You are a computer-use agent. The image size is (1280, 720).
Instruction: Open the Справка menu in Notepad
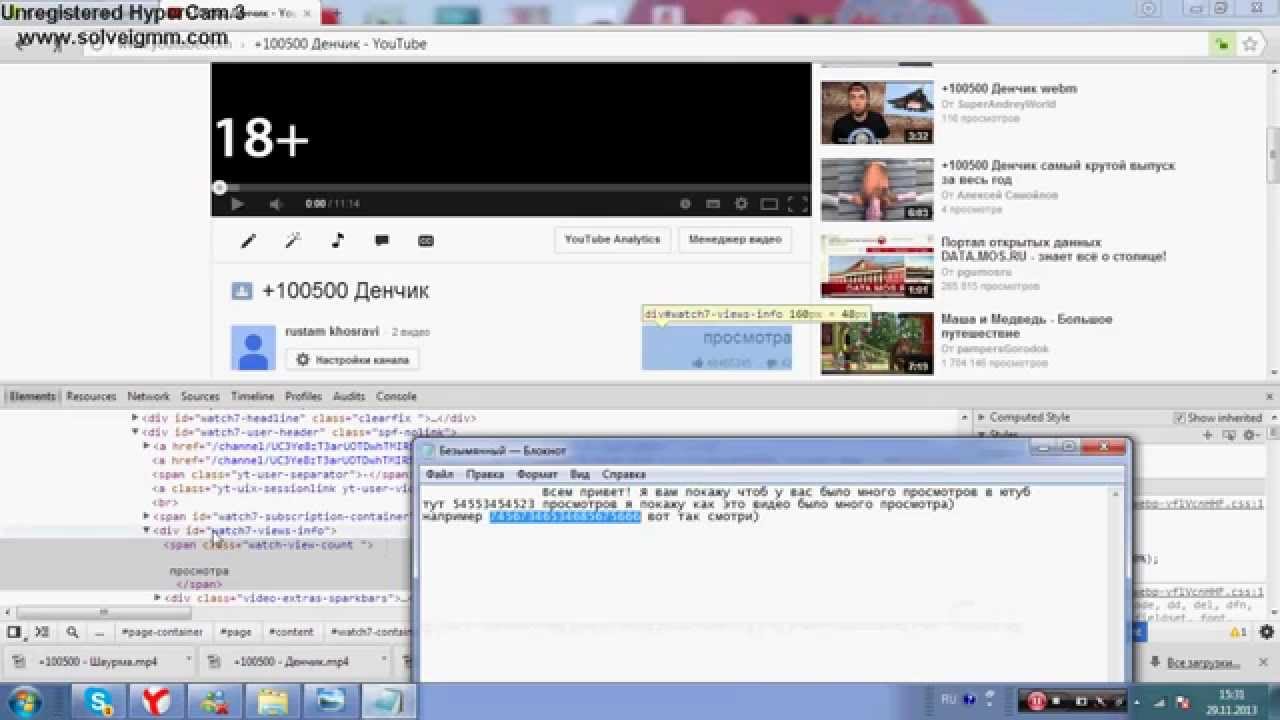click(624, 474)
